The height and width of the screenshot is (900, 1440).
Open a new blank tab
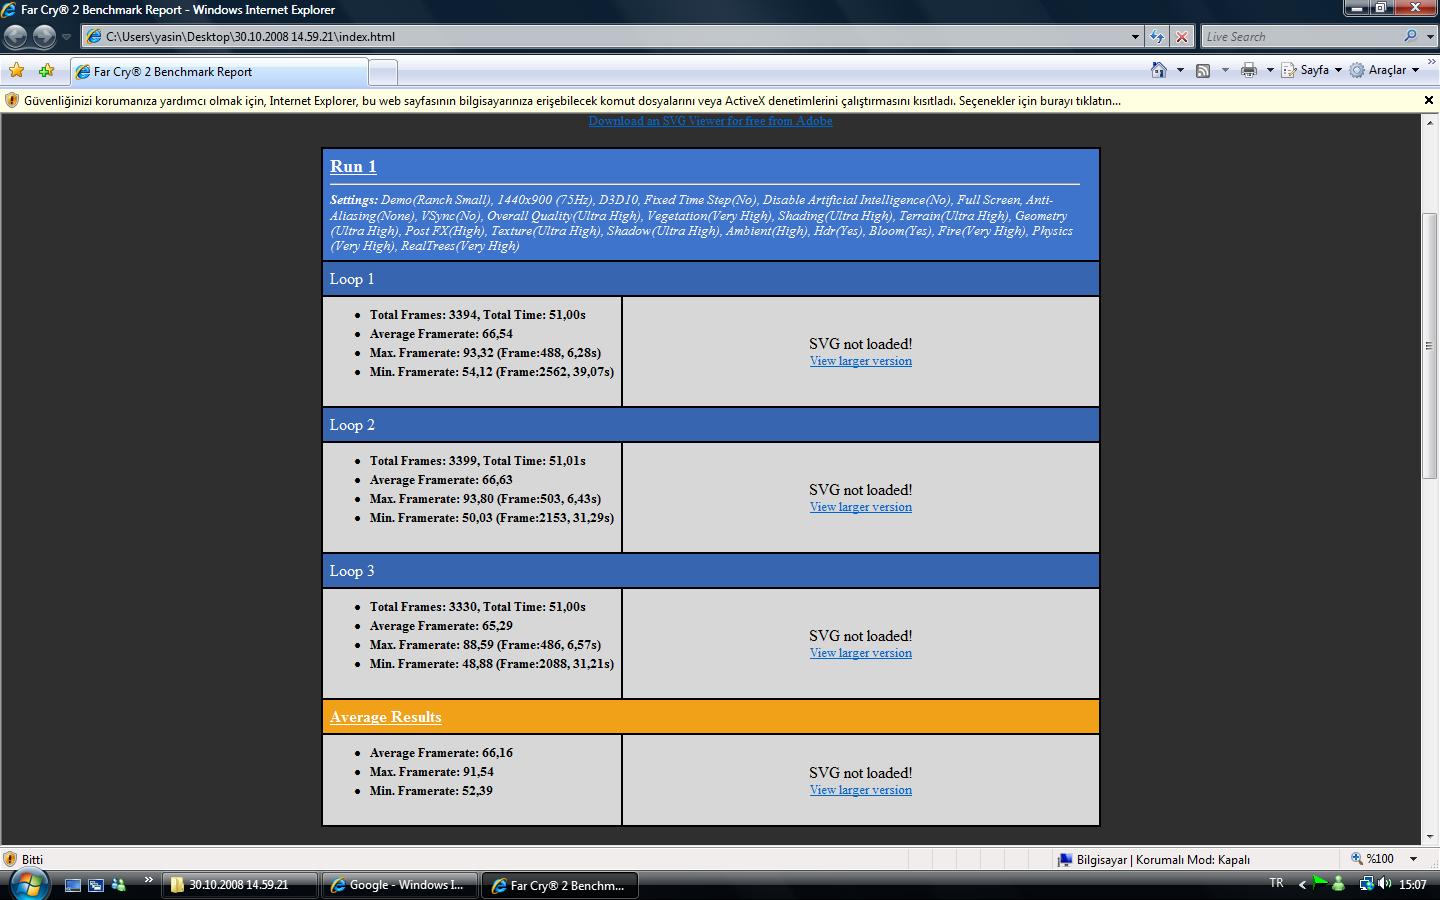[x=383, y=72]
